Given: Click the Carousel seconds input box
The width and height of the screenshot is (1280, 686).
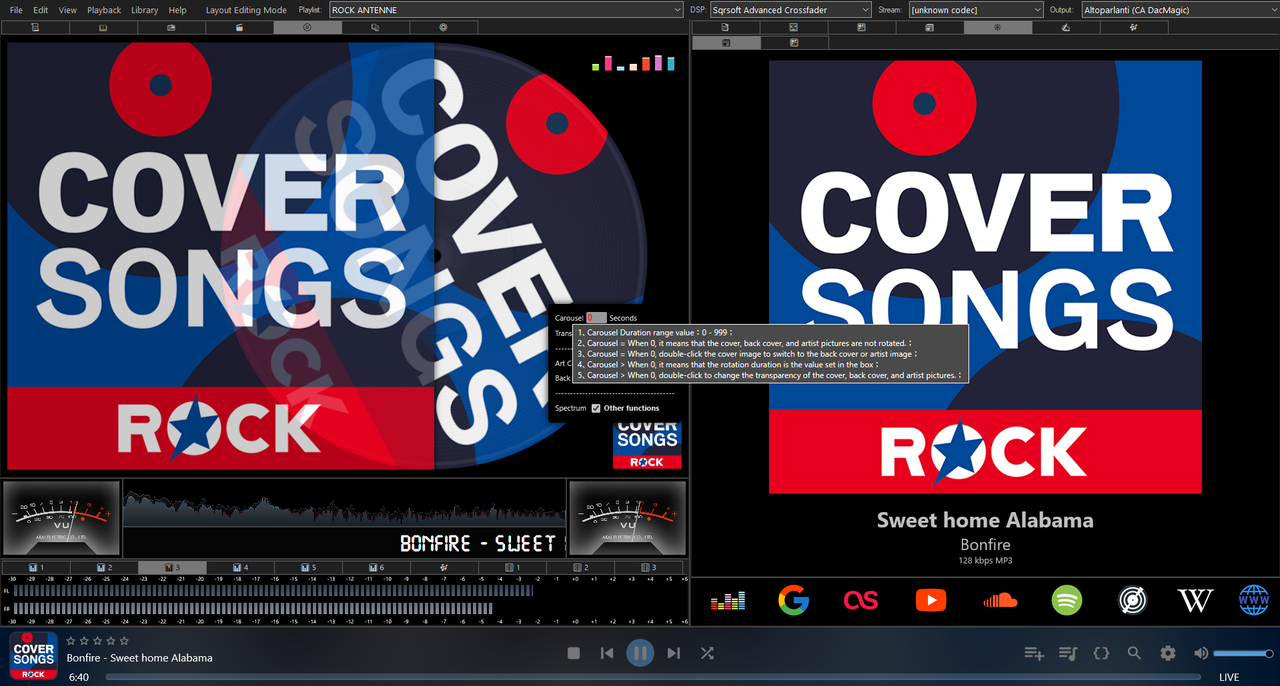Looking at the screenshot, I should (x=596, y=317).
